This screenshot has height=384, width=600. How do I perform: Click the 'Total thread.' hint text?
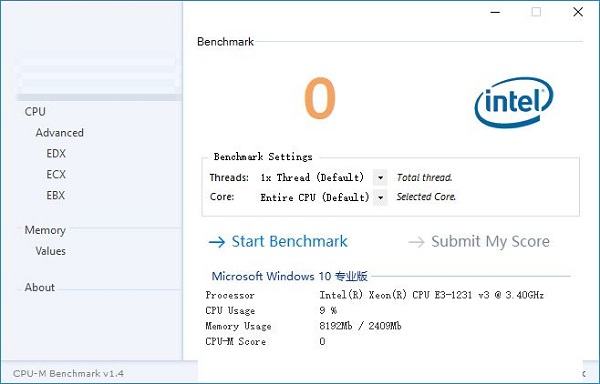coord(424,178)
